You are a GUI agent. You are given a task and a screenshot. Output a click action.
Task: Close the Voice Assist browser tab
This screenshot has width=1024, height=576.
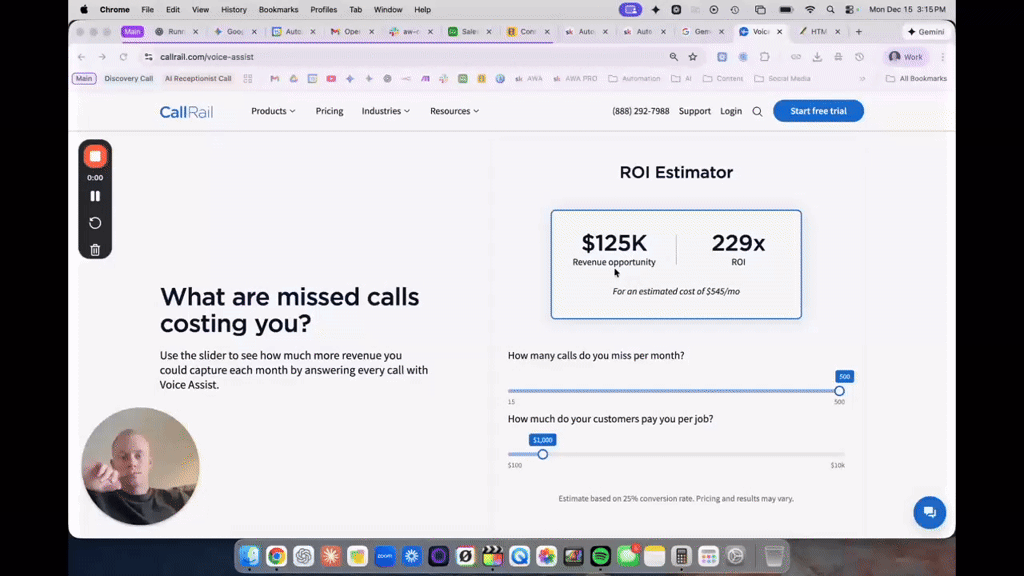tap(780, 31)
